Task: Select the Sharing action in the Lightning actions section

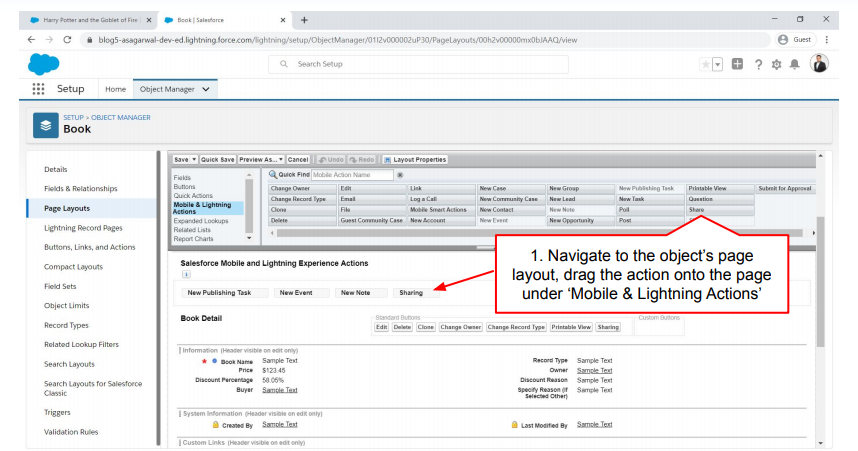Action: pos(416,293)
